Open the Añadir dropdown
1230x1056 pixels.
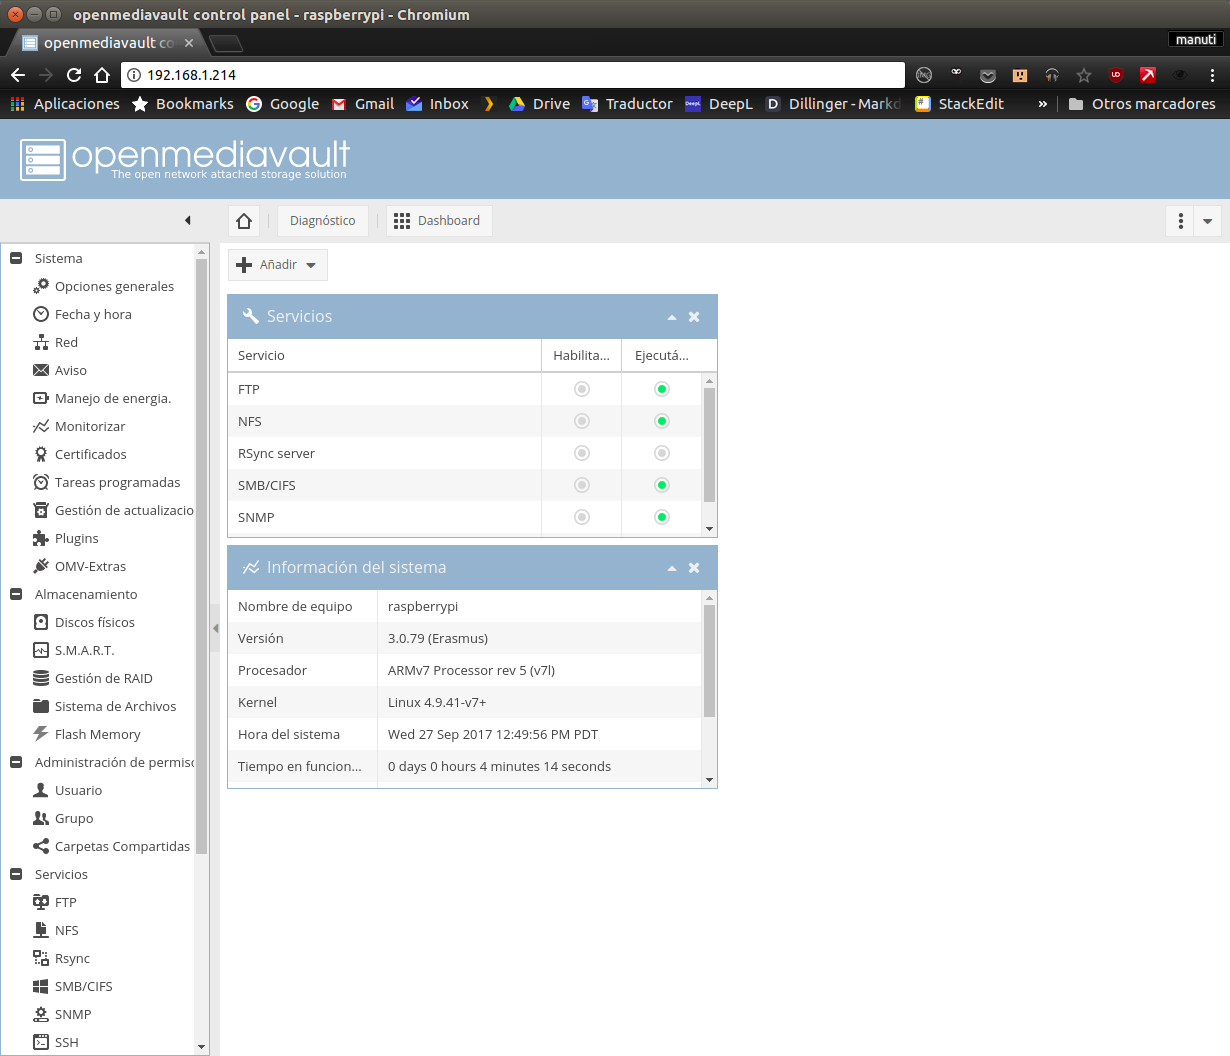(278, 265)
